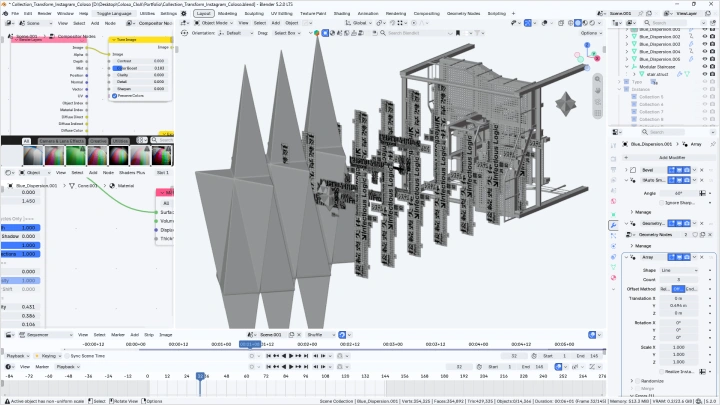Viewport: 720px width, 405px height.
Task: Open the Window menu
Action: click(65, 13)
